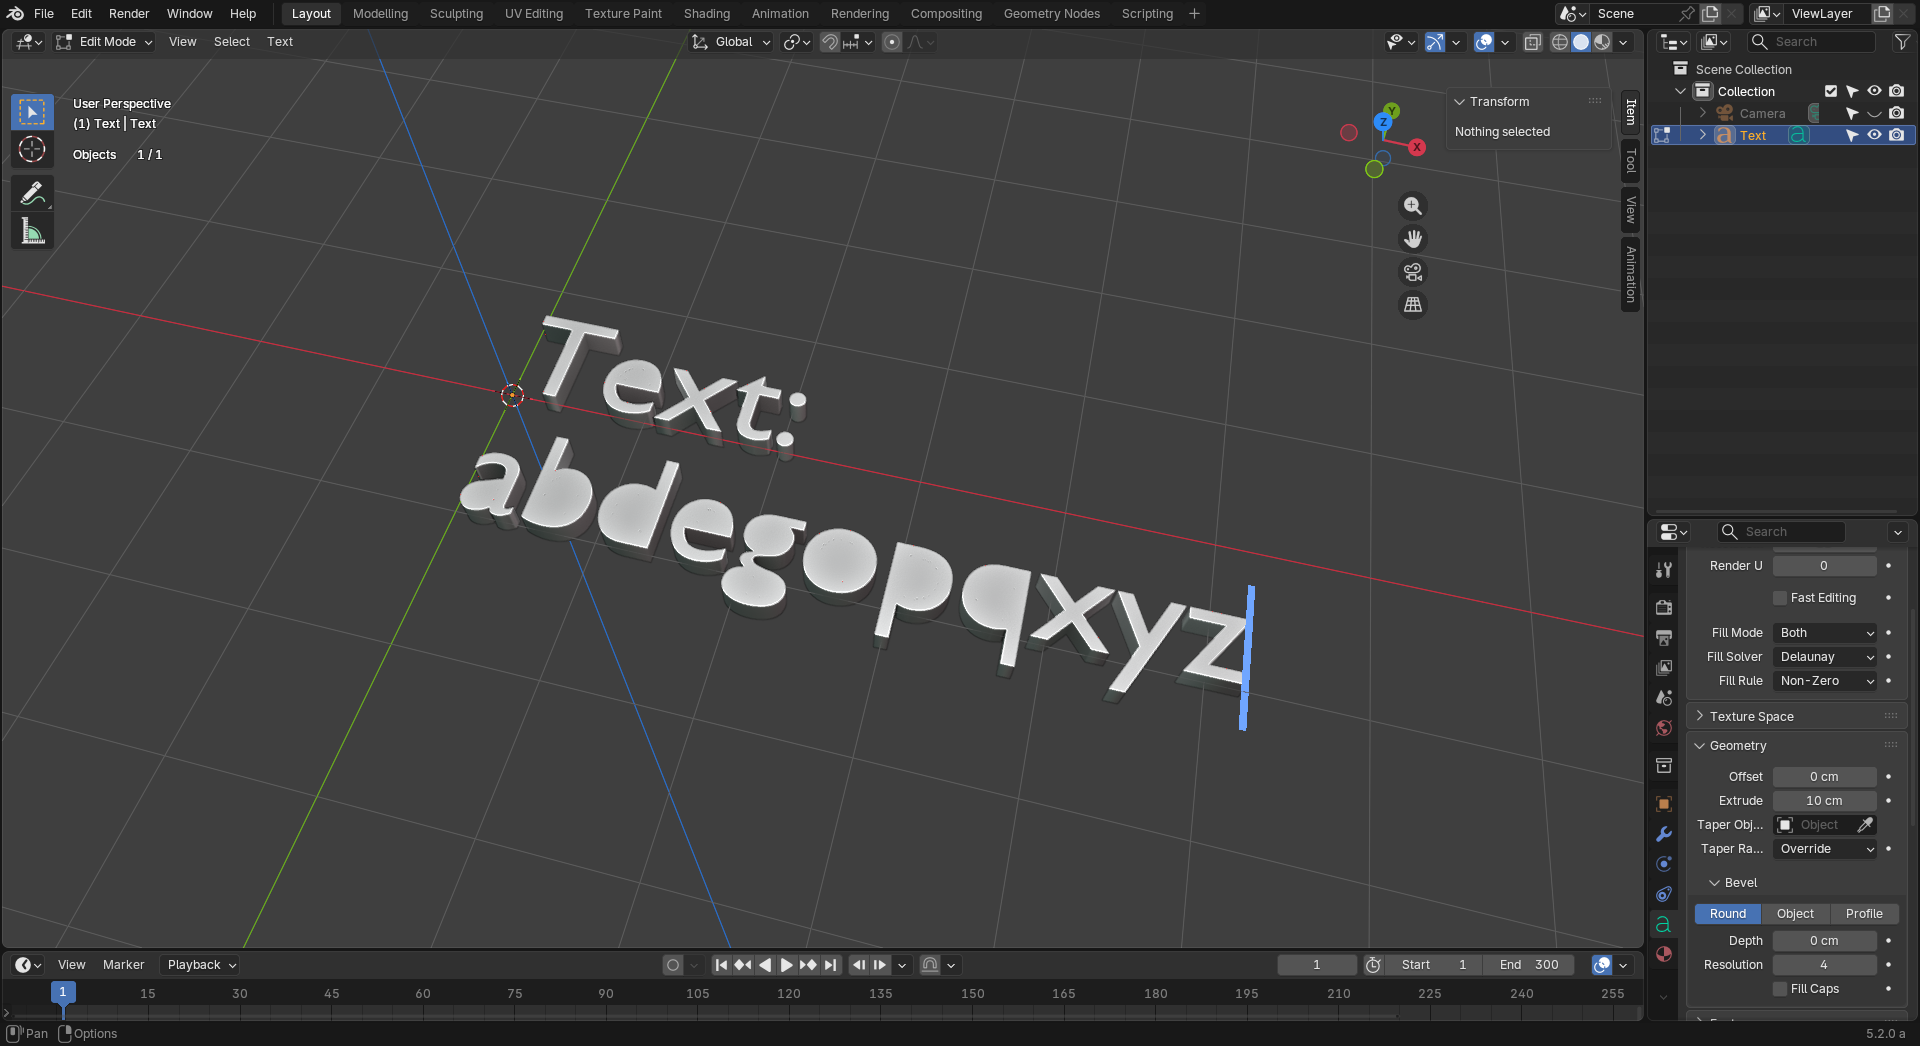The height and width of the screenshot is (1046, 1920).
Task: Open the Output properties printer icon
Action: pos(1664,637)
